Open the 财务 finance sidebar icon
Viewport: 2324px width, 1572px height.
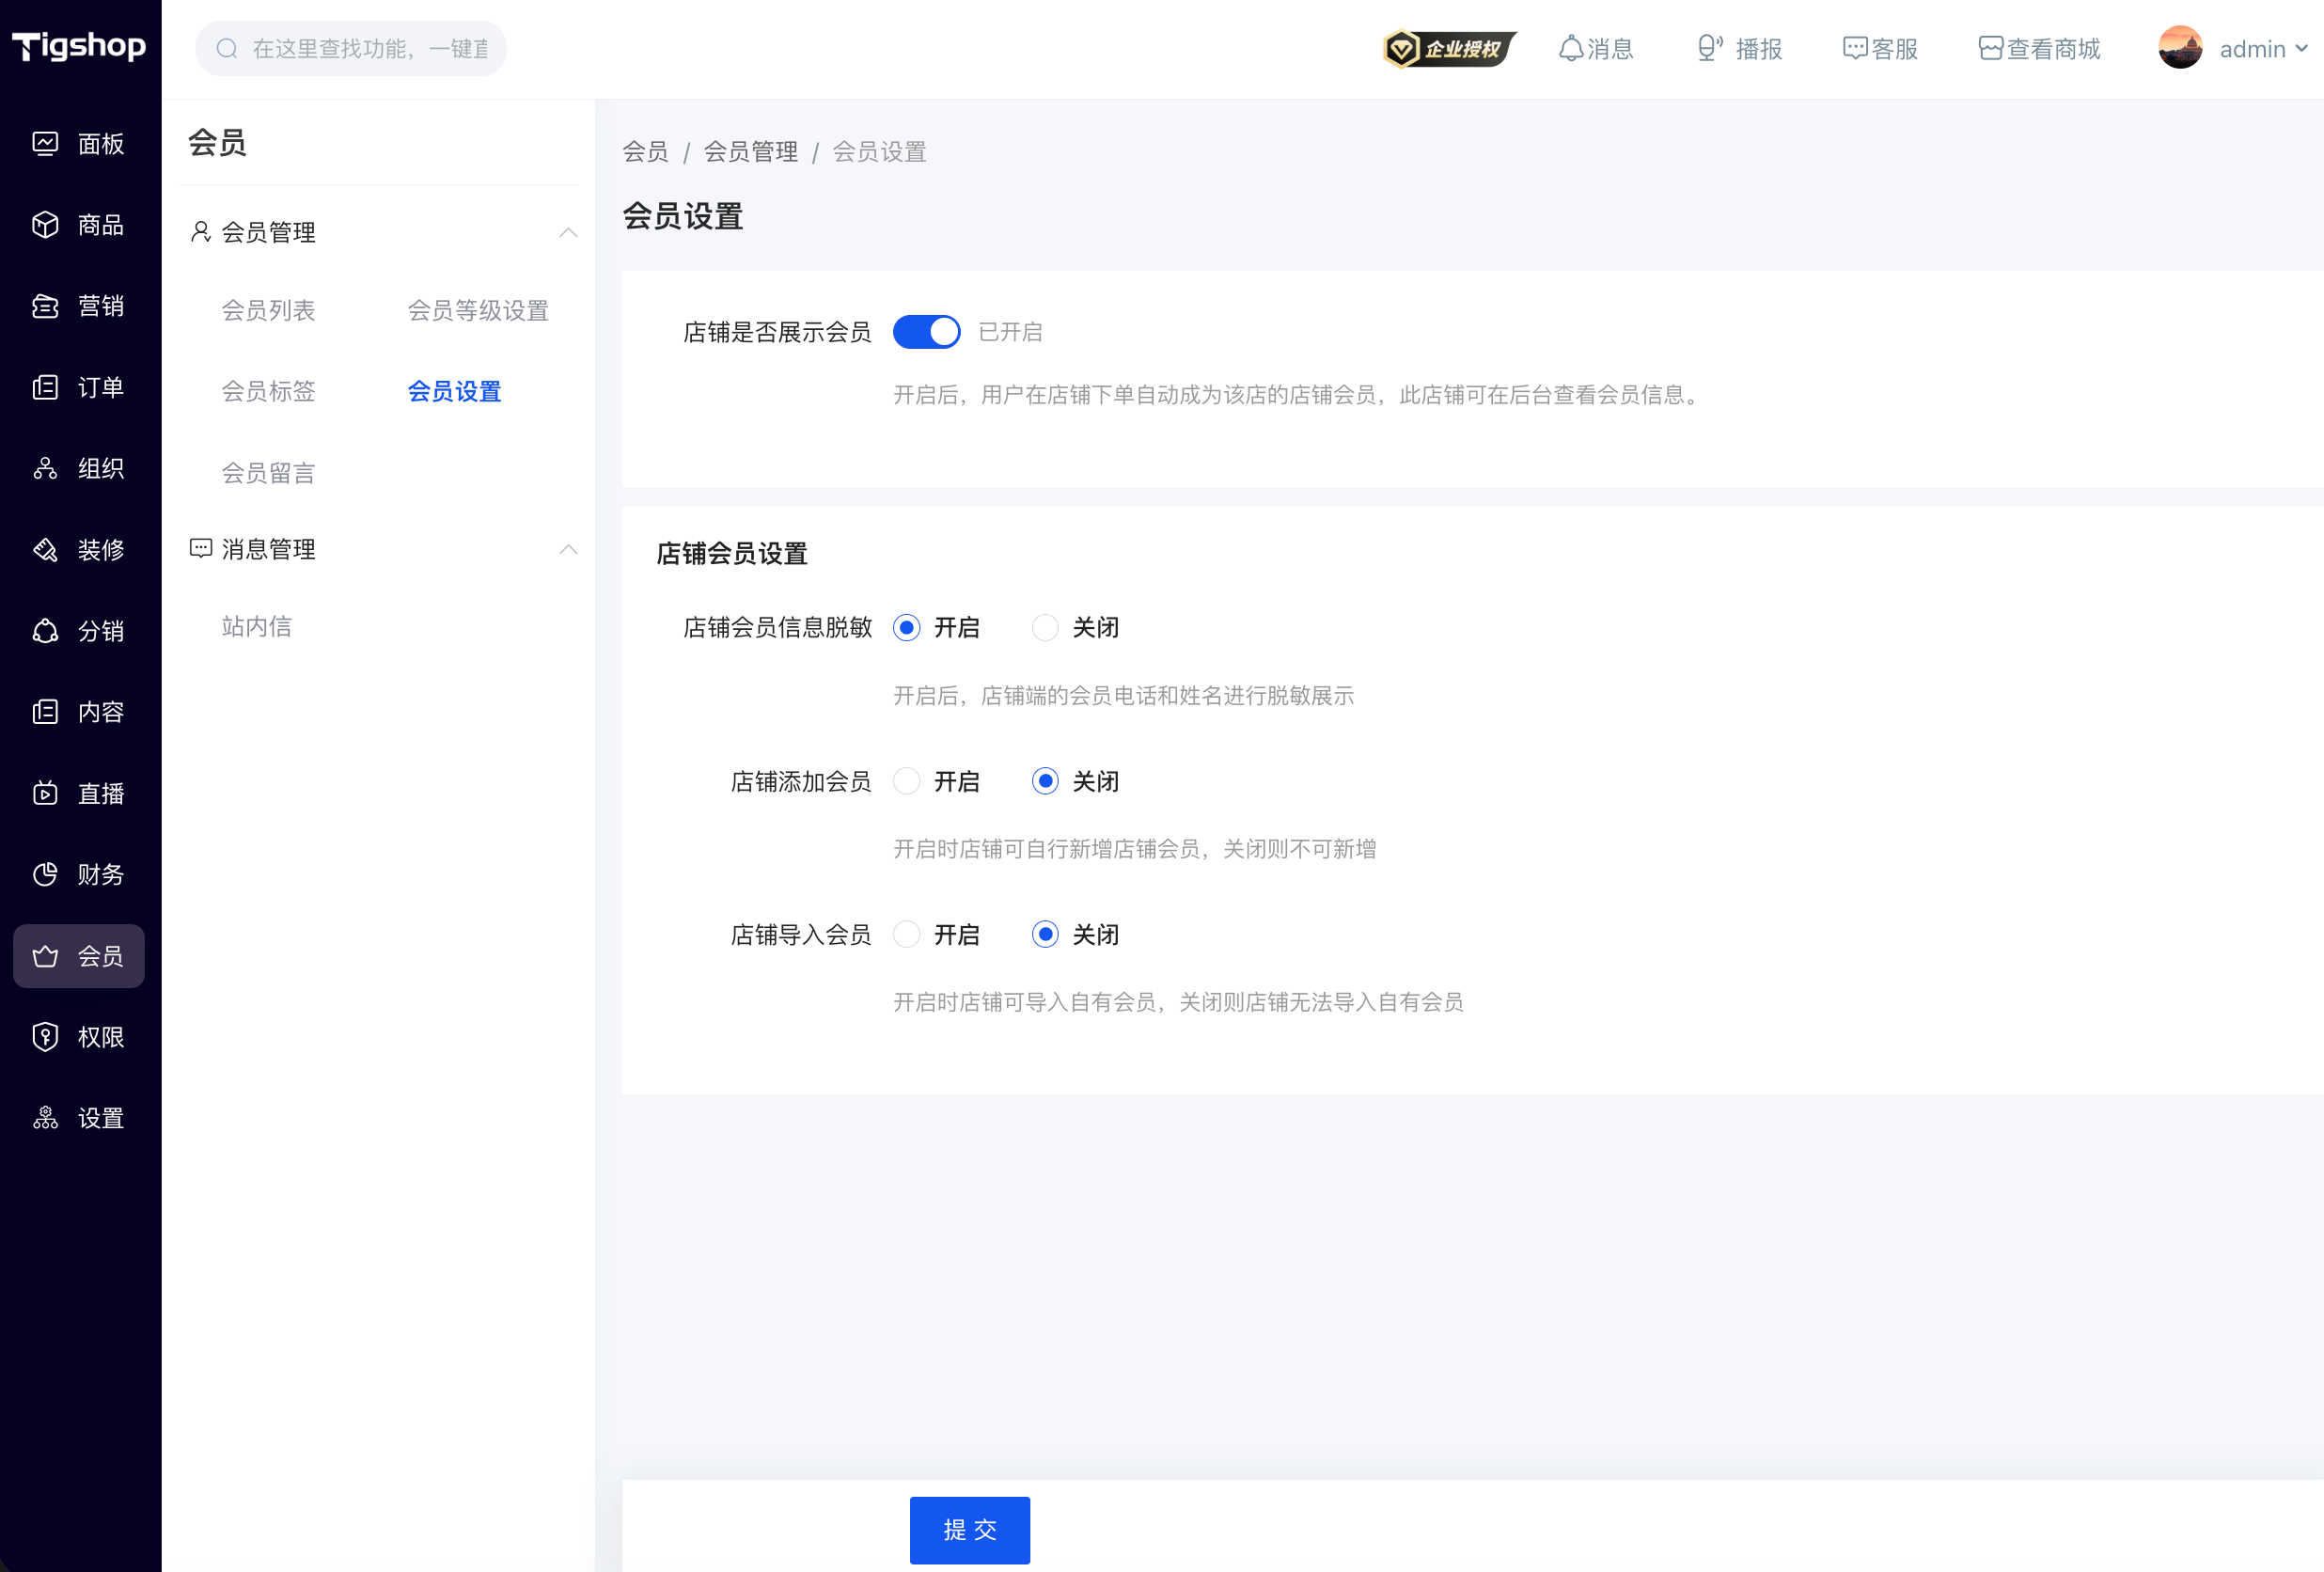45,874
